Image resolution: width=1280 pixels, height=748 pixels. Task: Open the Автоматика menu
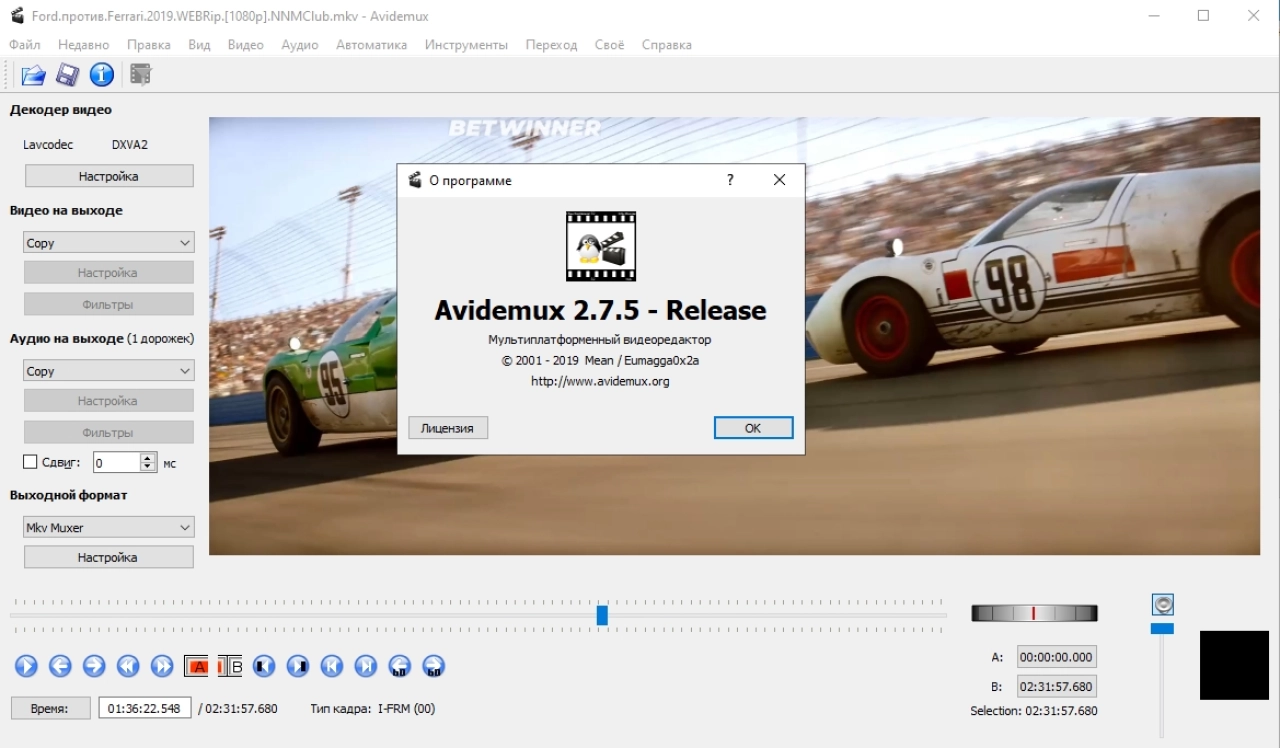tap(372, 45)
